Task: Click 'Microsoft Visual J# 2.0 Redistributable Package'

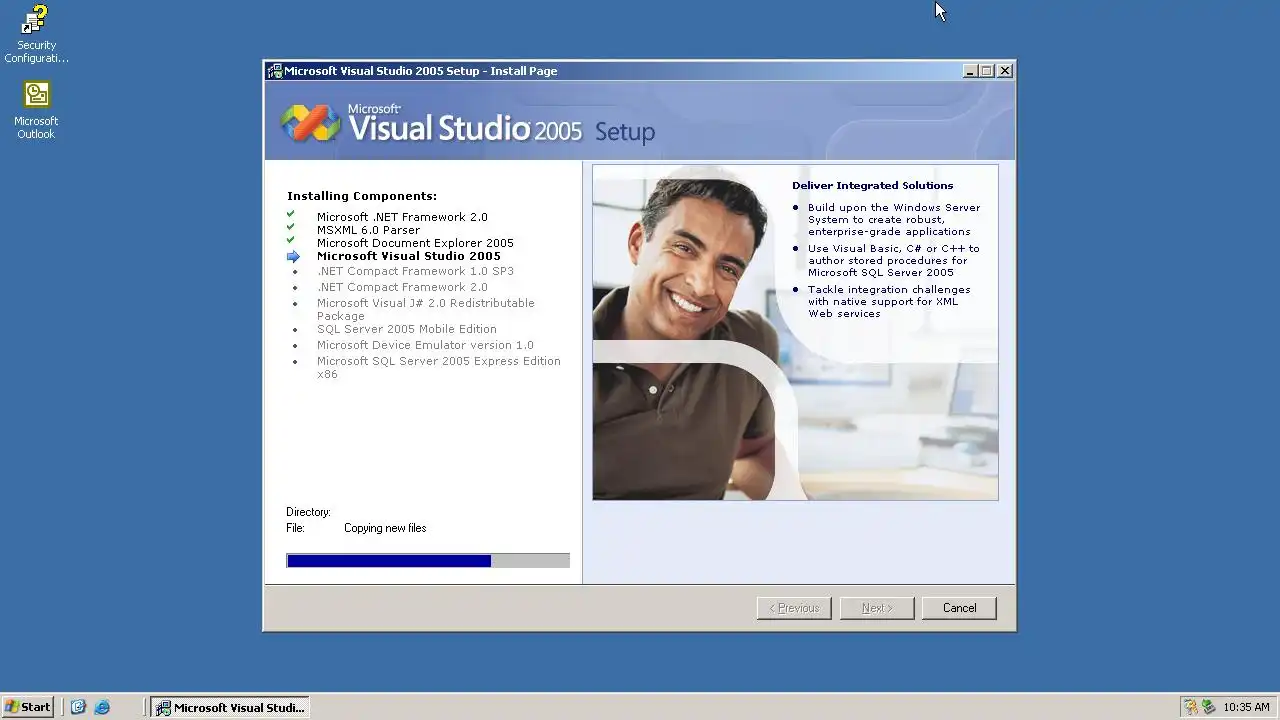Action: [x=426, y=309]
